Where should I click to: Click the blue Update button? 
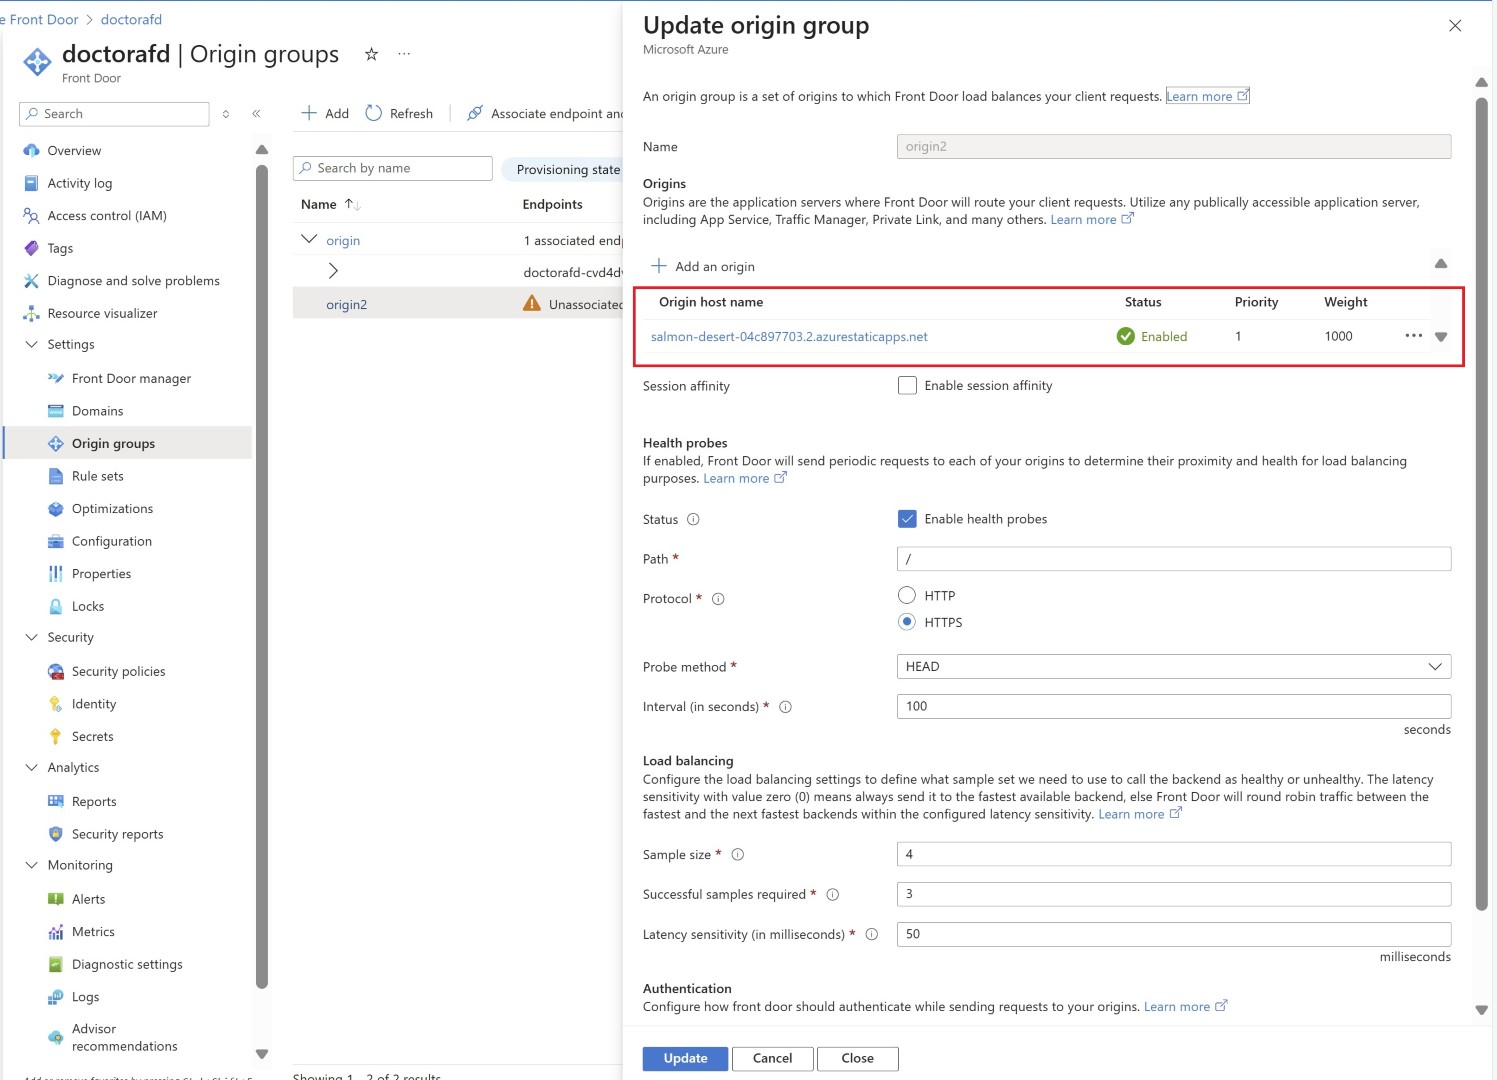pos(685,1058)
